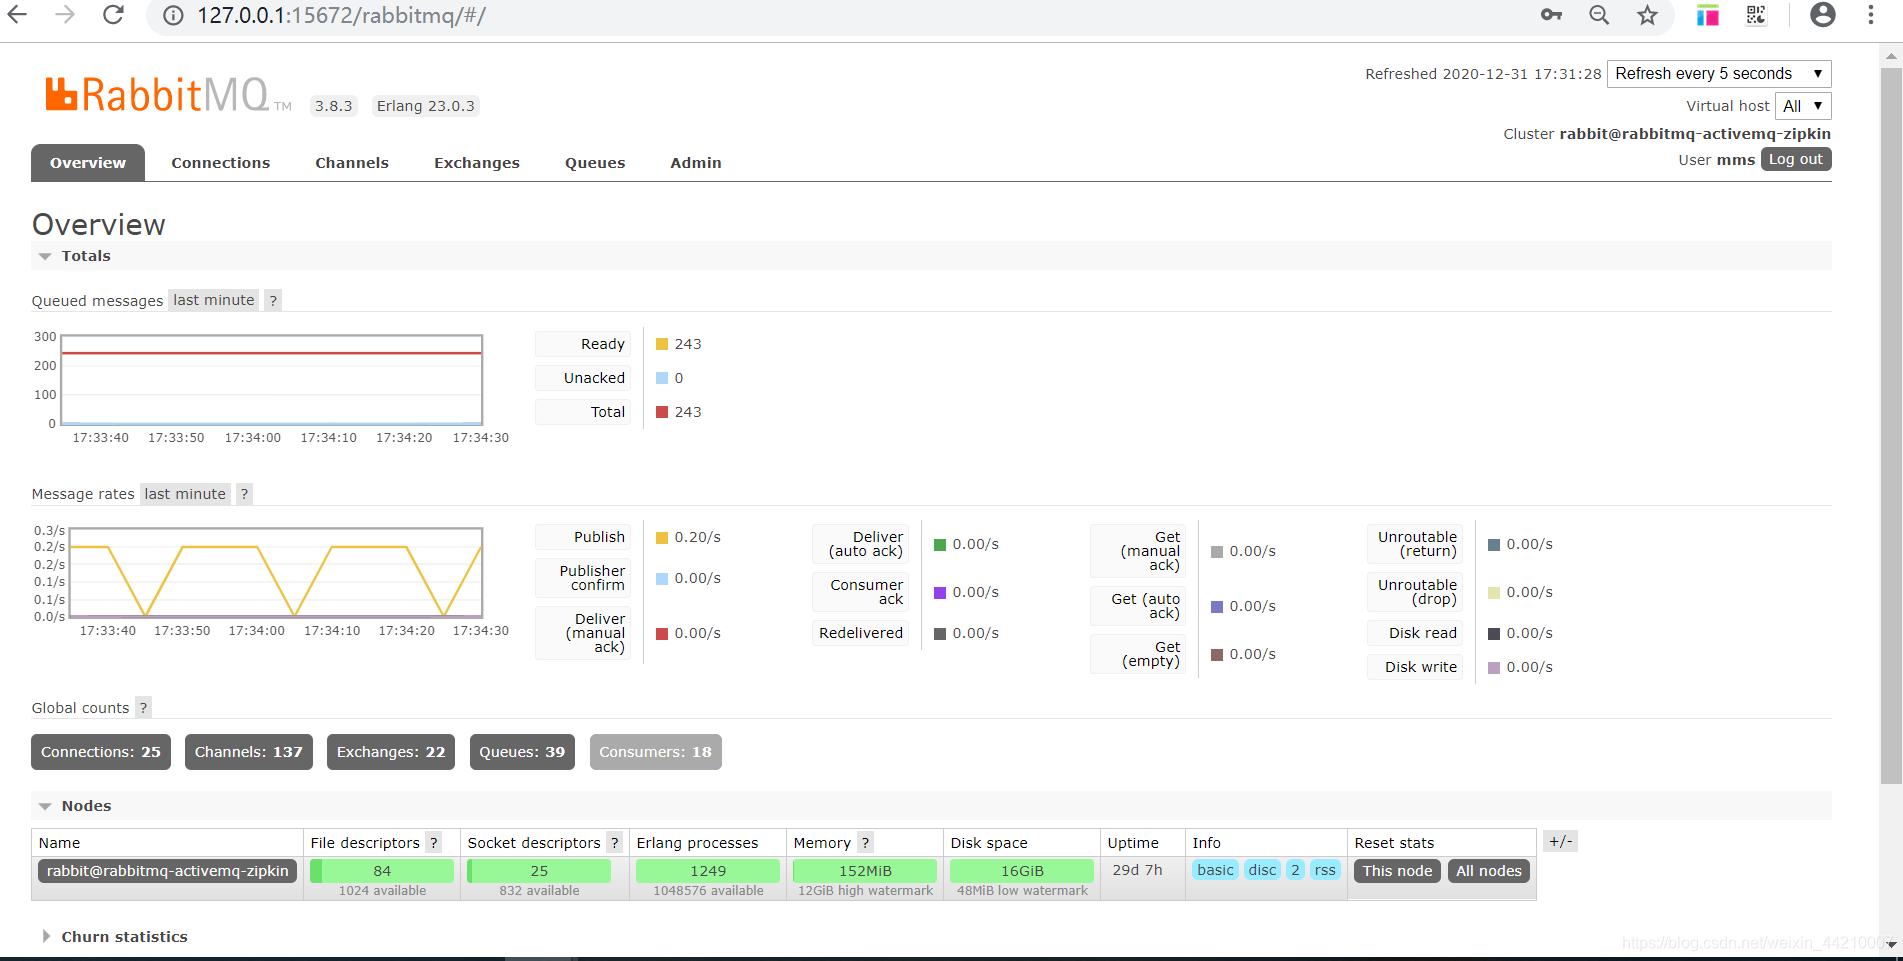The width and height of the screenshot is (1903, 961).
Task: Click the Log out button
Action: click(x=1796, y=160)
